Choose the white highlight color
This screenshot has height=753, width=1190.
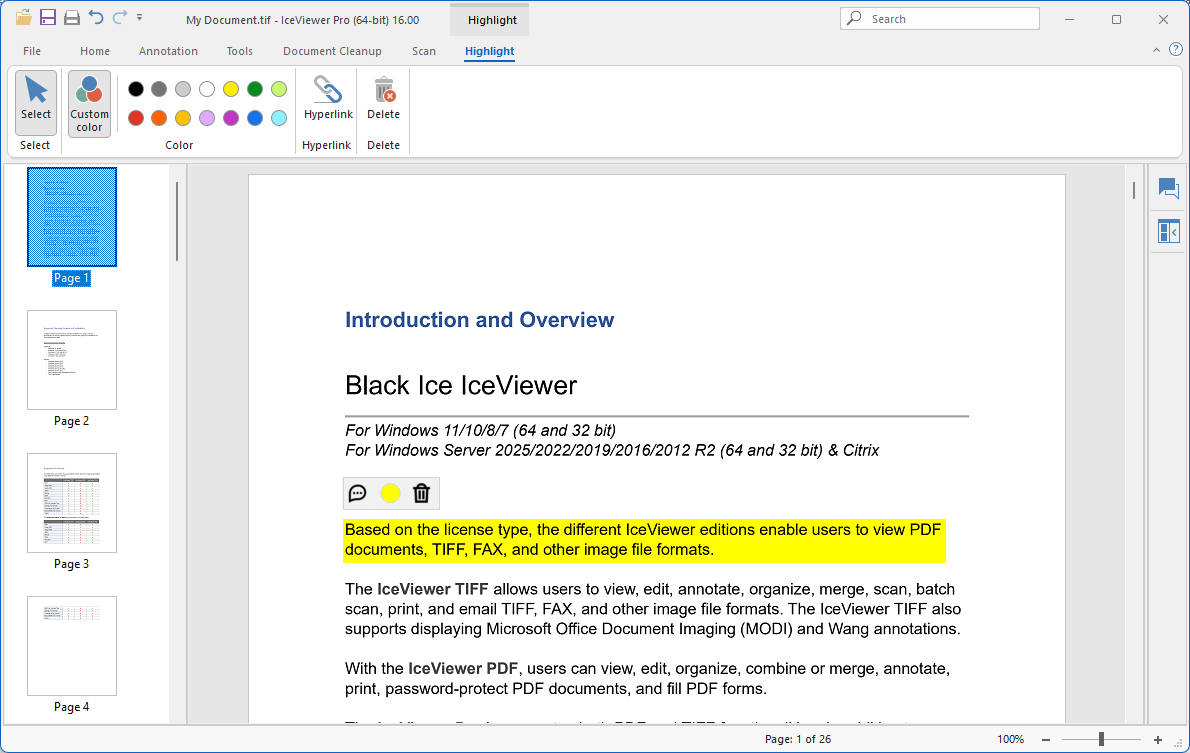pyautogui.click(x=207, y=90)
